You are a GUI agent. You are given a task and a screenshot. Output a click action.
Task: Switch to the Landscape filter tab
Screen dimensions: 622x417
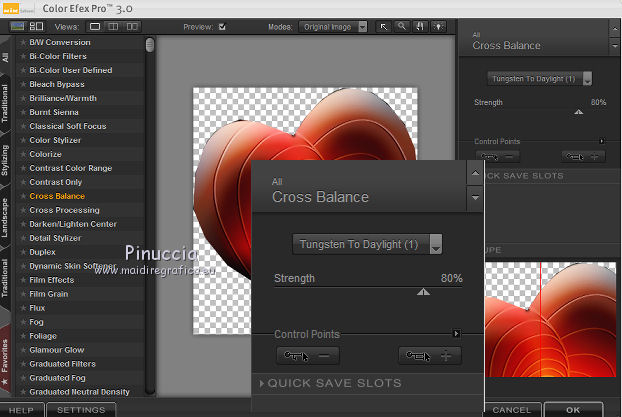[6, 217]
